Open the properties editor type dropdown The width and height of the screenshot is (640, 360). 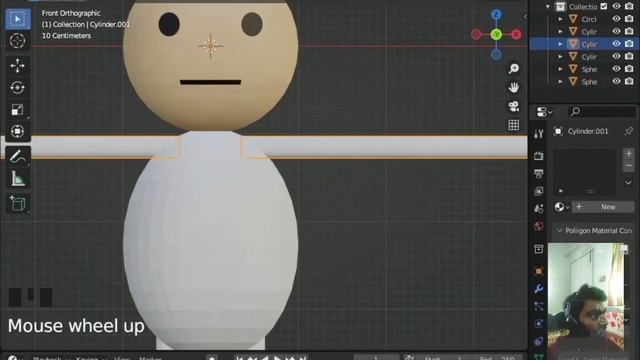[x=544, y=111]
